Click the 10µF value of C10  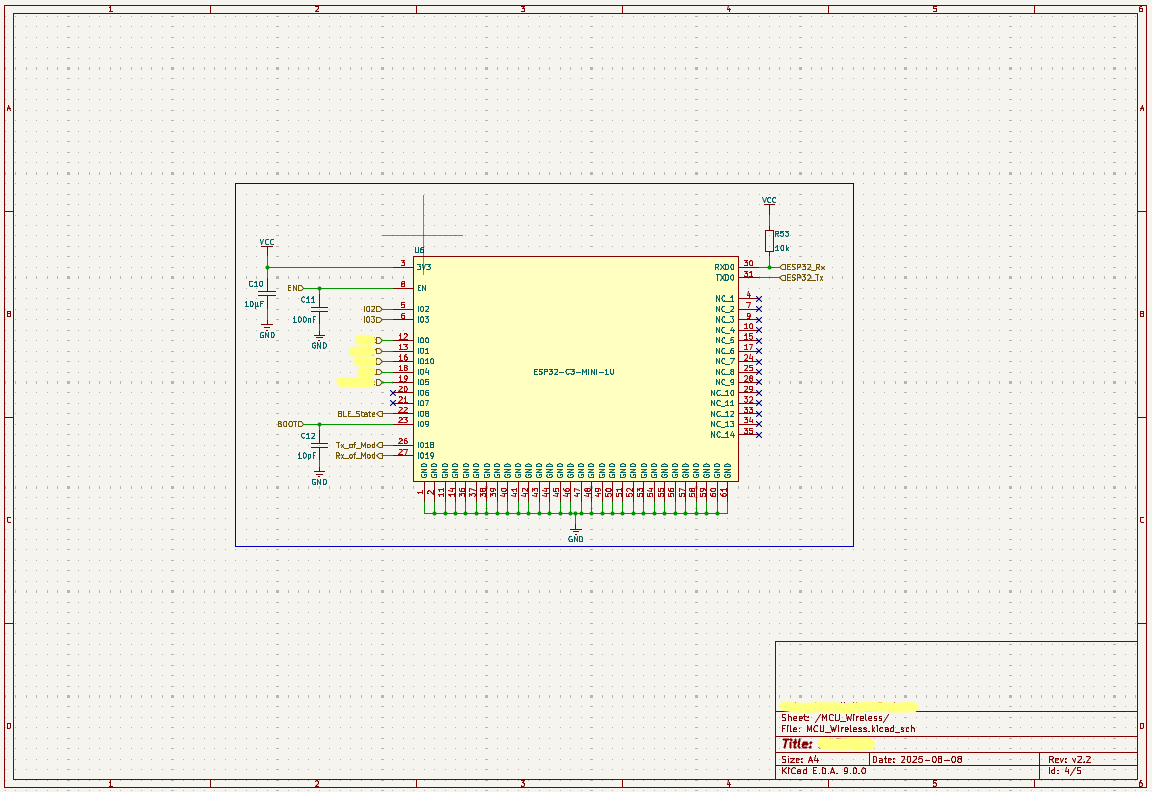254,304
